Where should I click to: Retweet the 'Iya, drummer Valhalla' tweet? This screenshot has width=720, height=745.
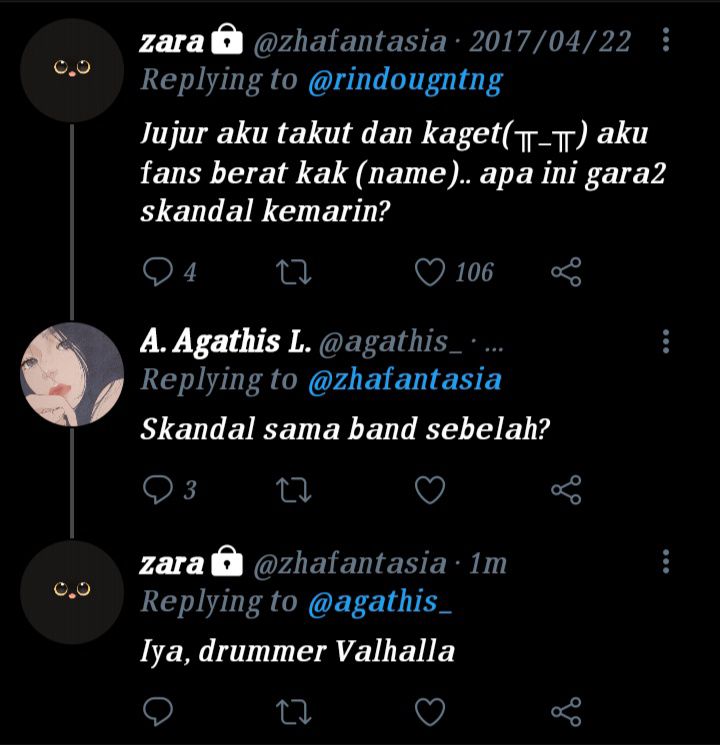[294, 711]
